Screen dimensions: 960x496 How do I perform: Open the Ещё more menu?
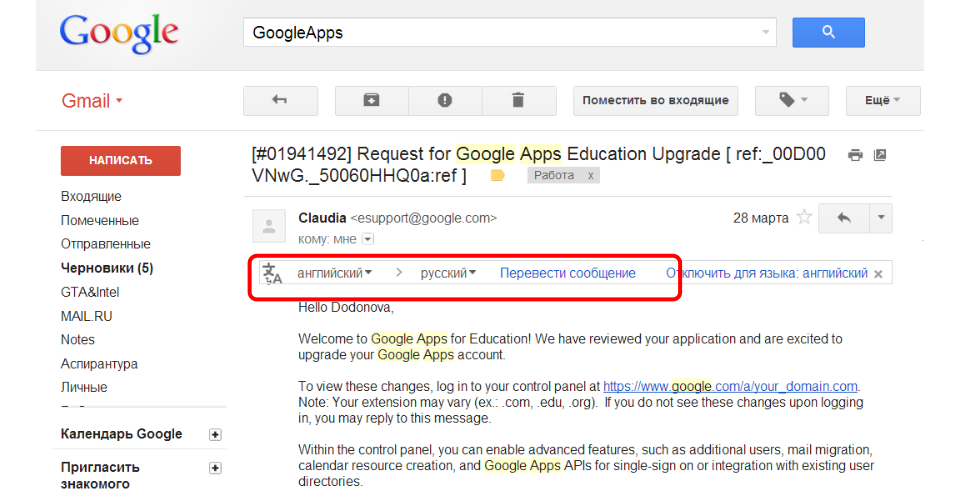883,100
